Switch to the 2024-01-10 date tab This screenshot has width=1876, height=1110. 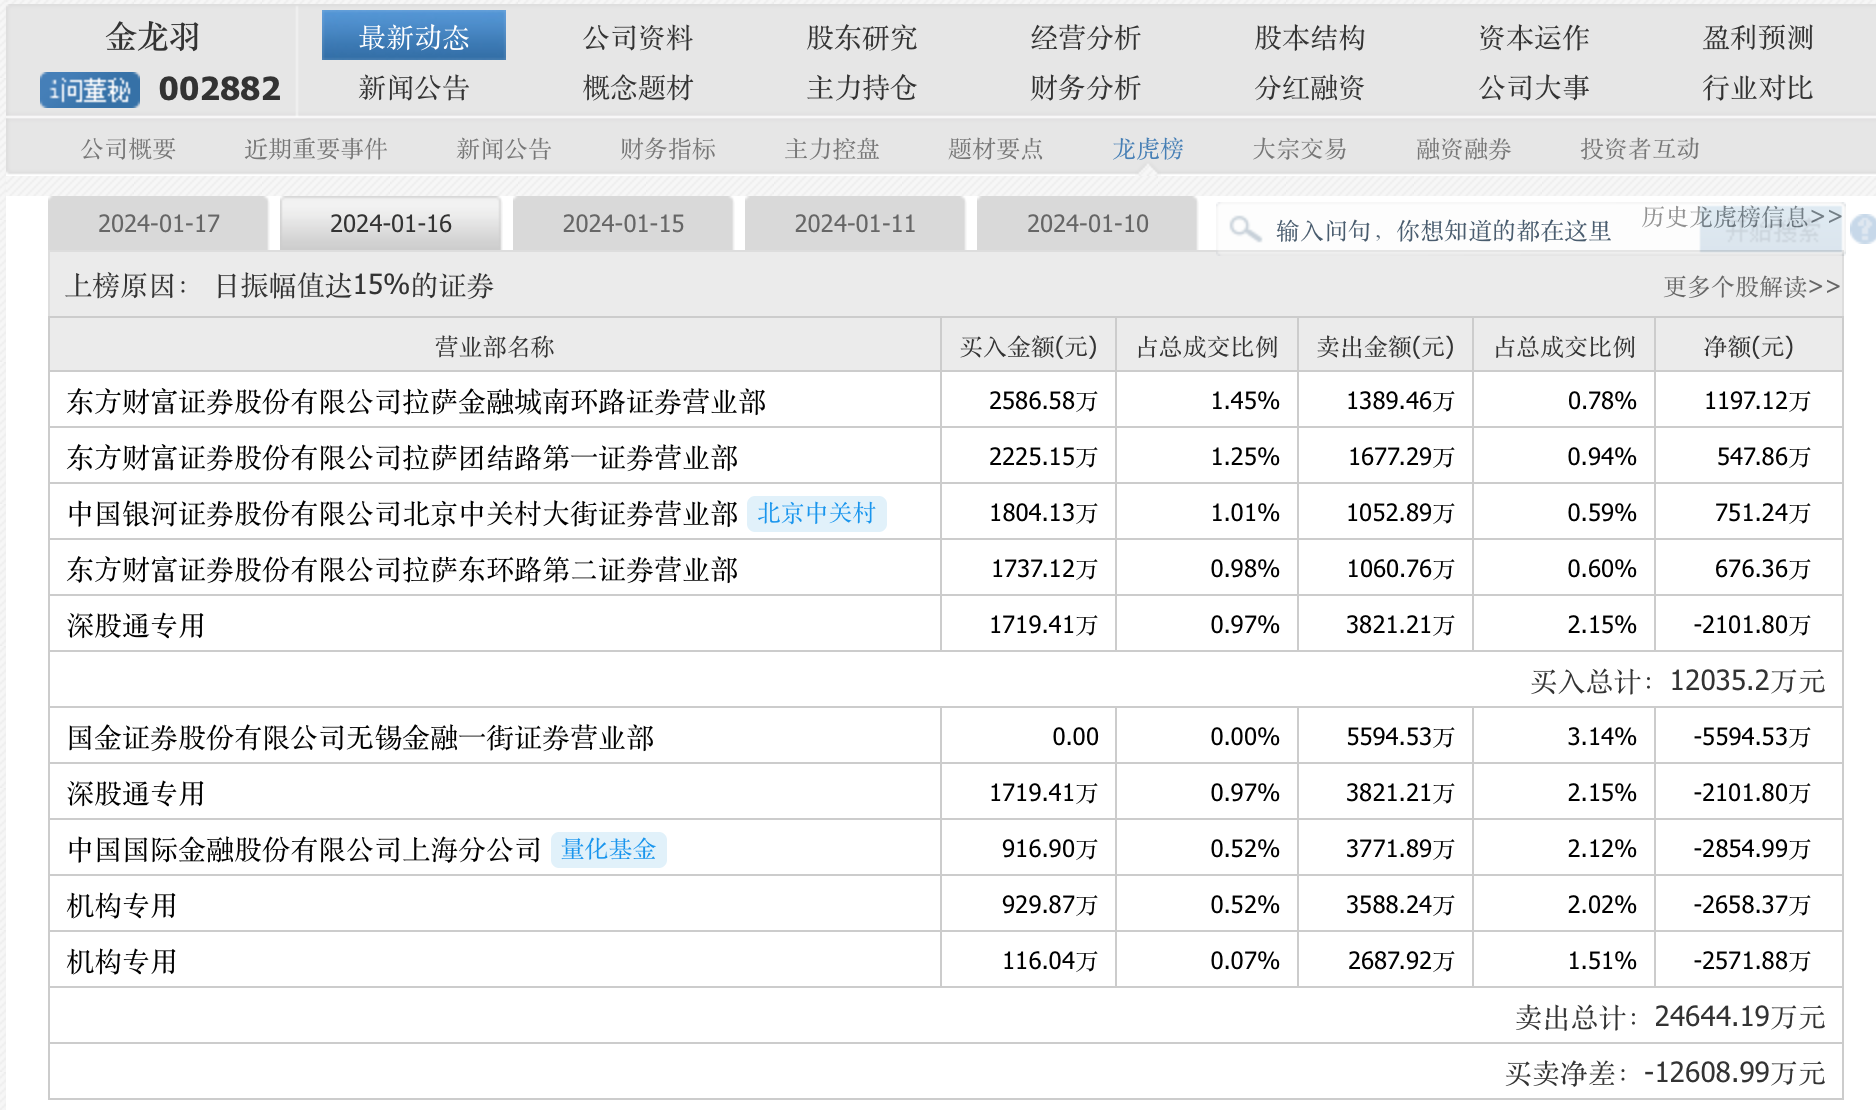1087,224
